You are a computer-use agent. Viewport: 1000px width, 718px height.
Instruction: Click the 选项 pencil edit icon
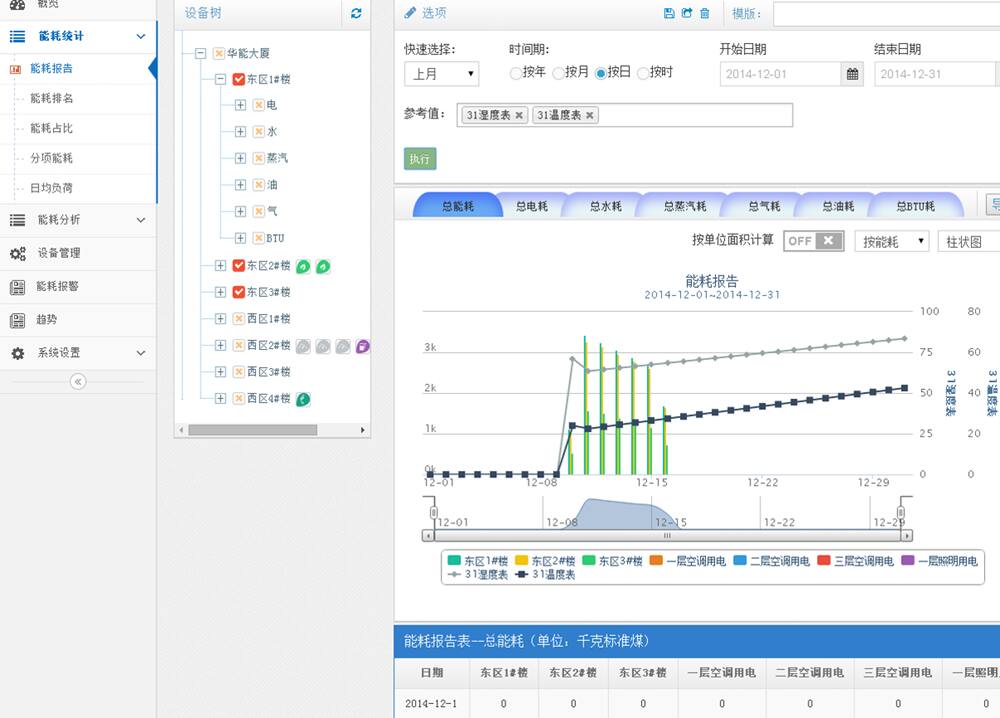(410, 12)
